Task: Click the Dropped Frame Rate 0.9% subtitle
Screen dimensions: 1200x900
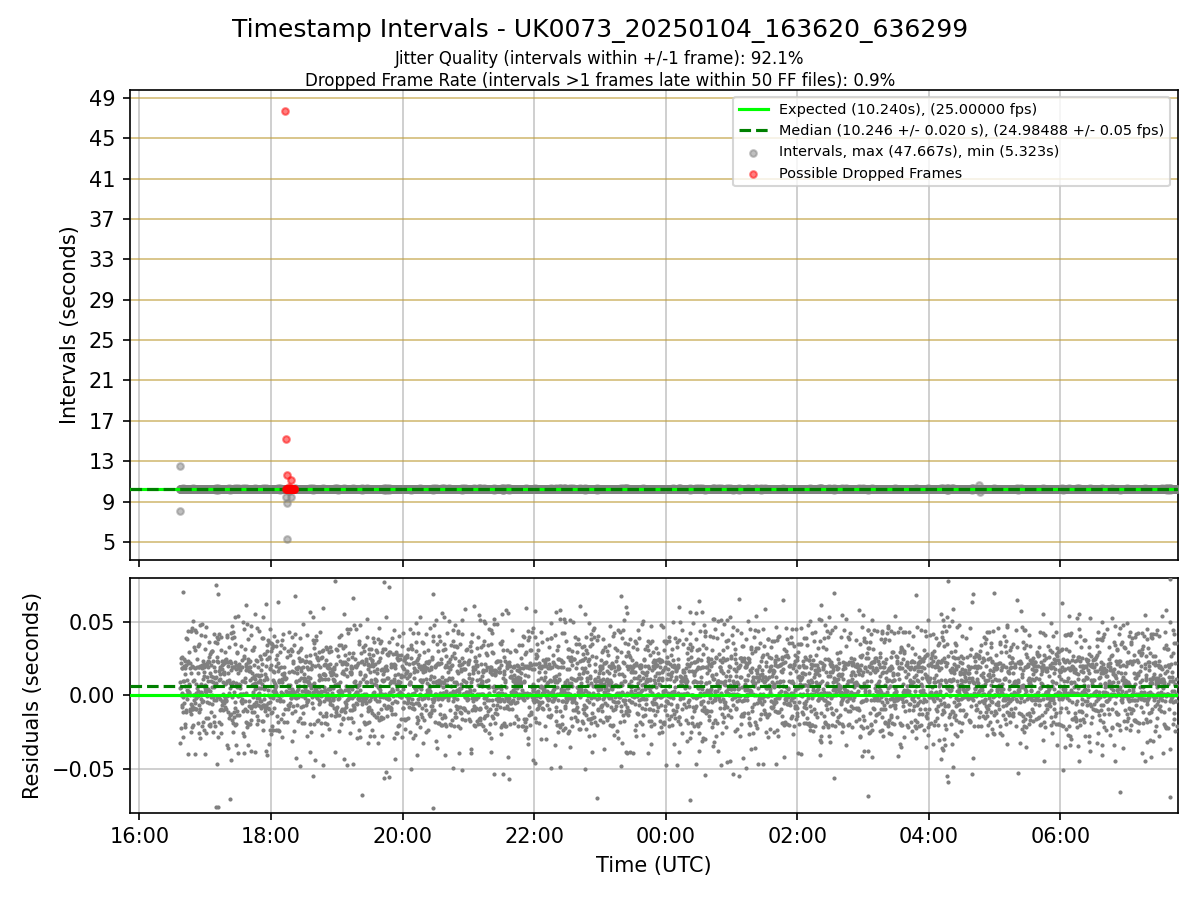Action: click(600, 79)
